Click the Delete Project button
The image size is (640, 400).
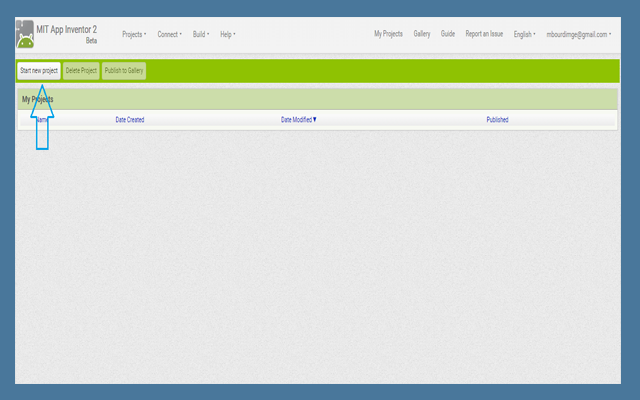81,71
